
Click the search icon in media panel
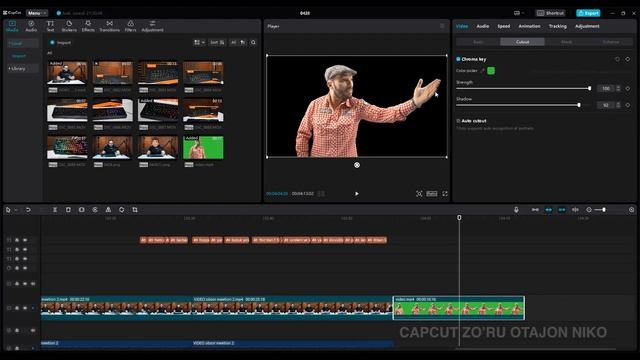[x=253, y=42]
